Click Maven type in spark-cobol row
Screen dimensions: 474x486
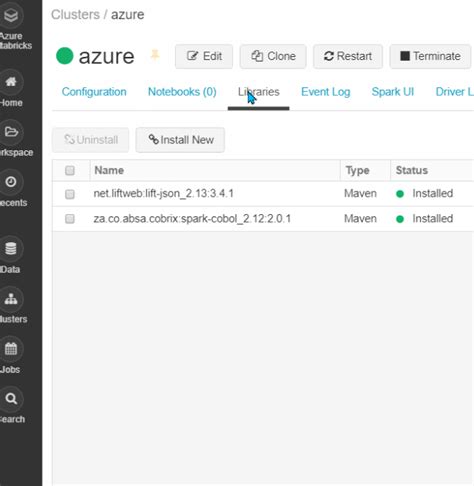point(360,219)
